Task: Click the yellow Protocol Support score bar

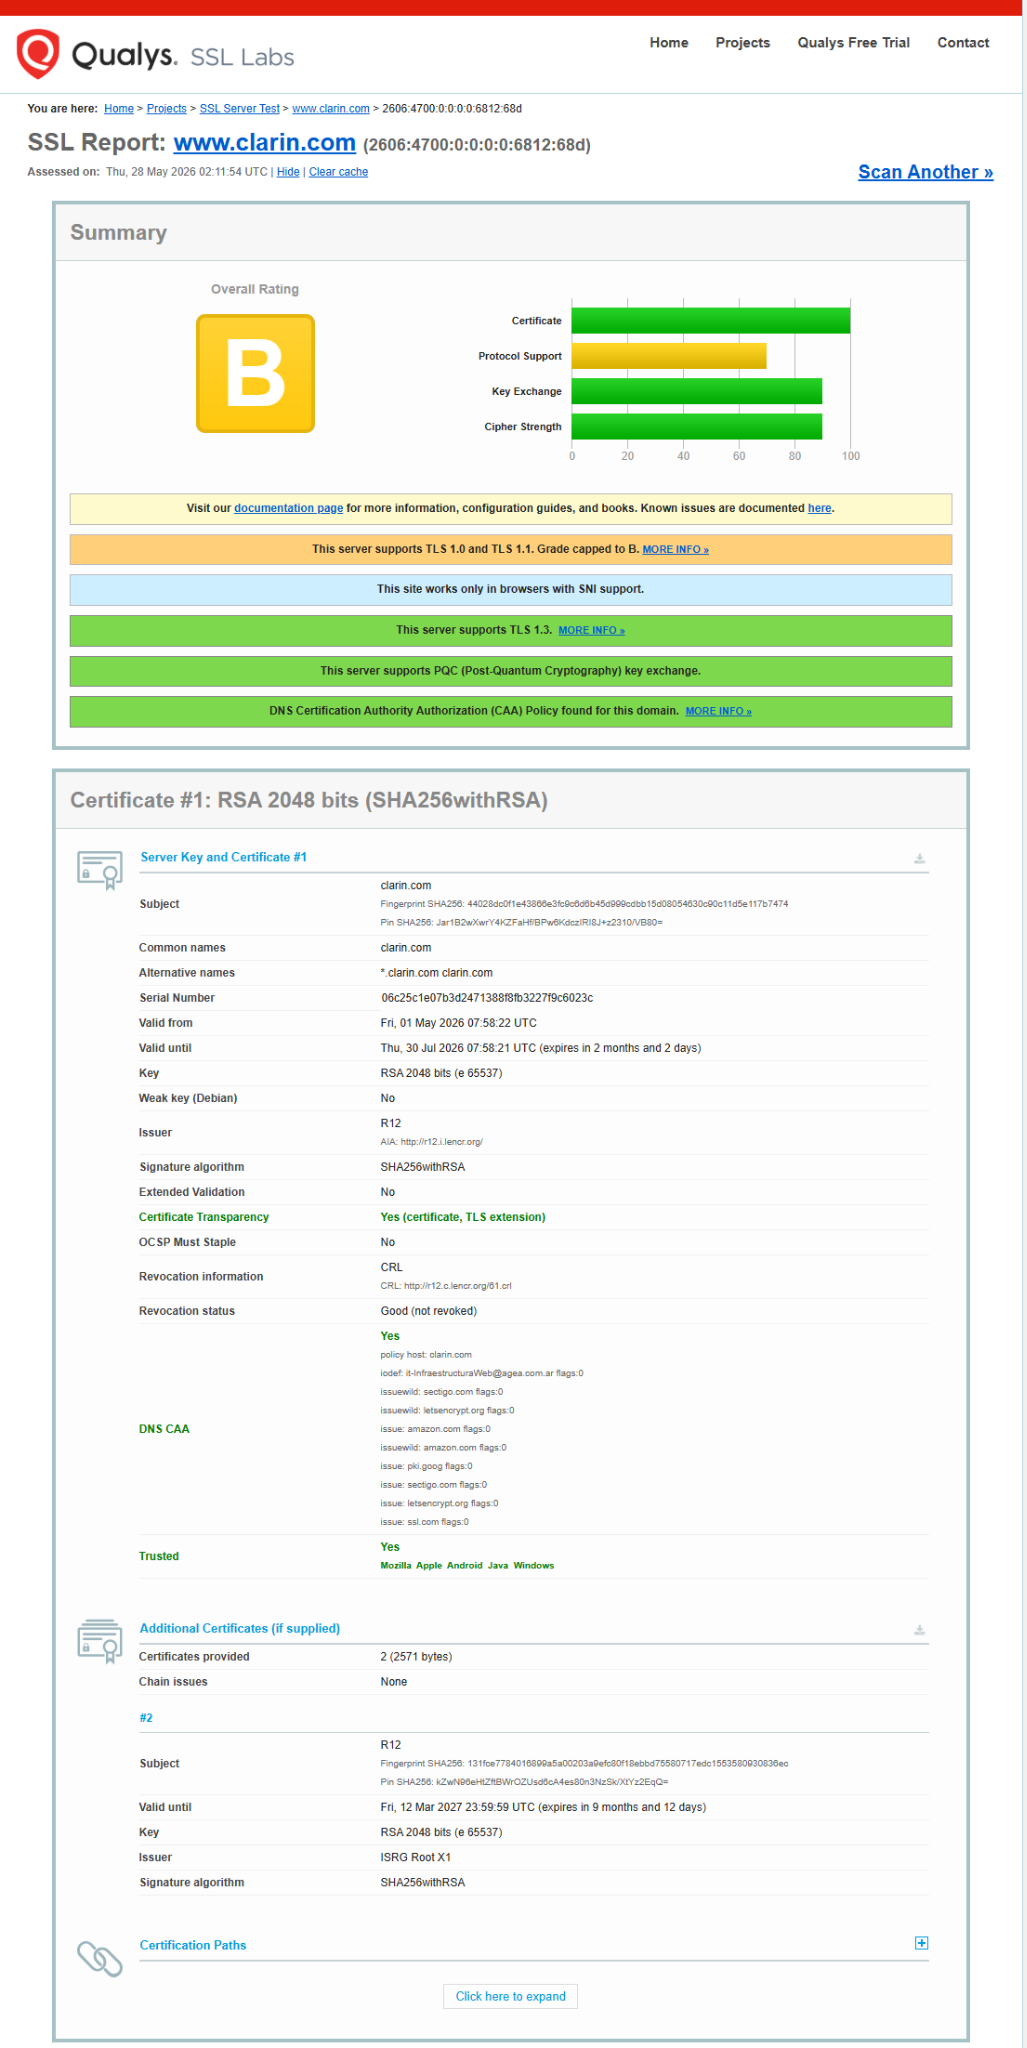Action: [669, 356]
